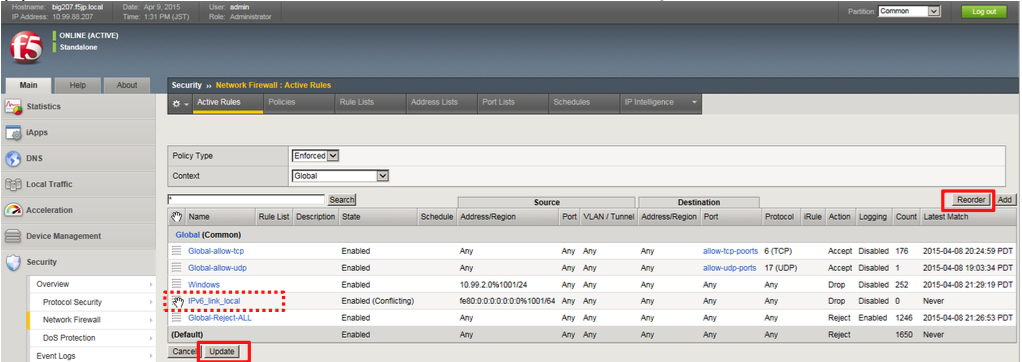Open Security via its shield icon
Image resolution: width=1022 pixels, height=362 pixels.
[14, 262]
